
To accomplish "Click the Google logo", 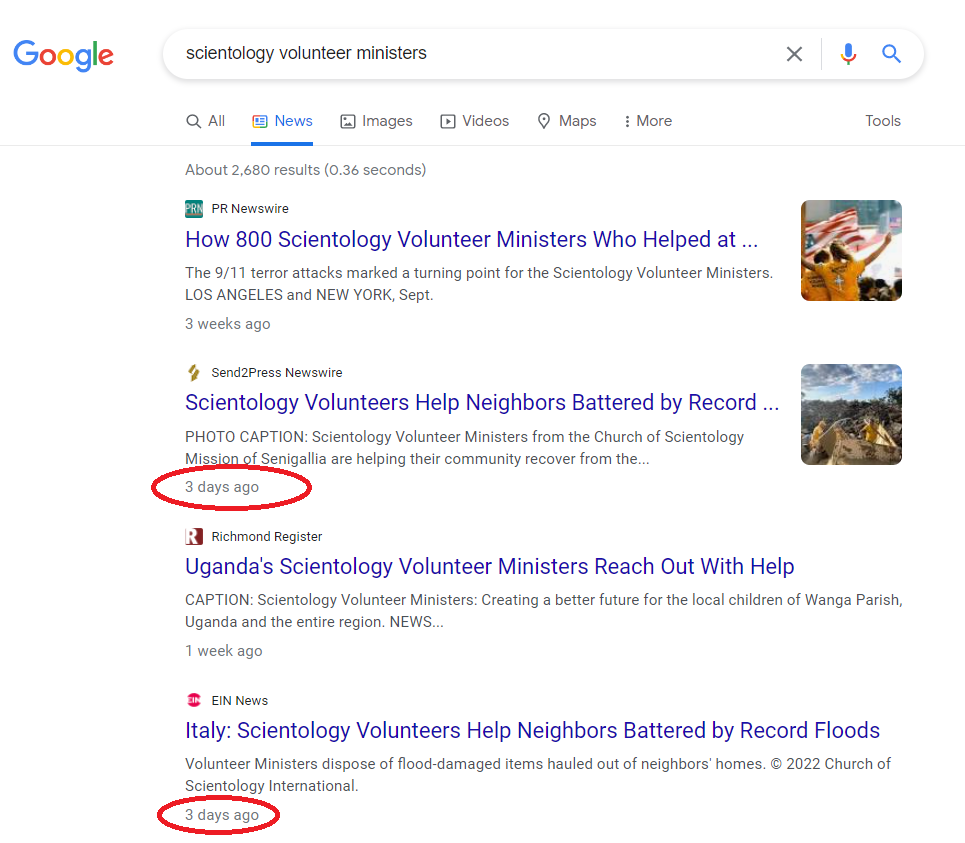I will [63, 55].
